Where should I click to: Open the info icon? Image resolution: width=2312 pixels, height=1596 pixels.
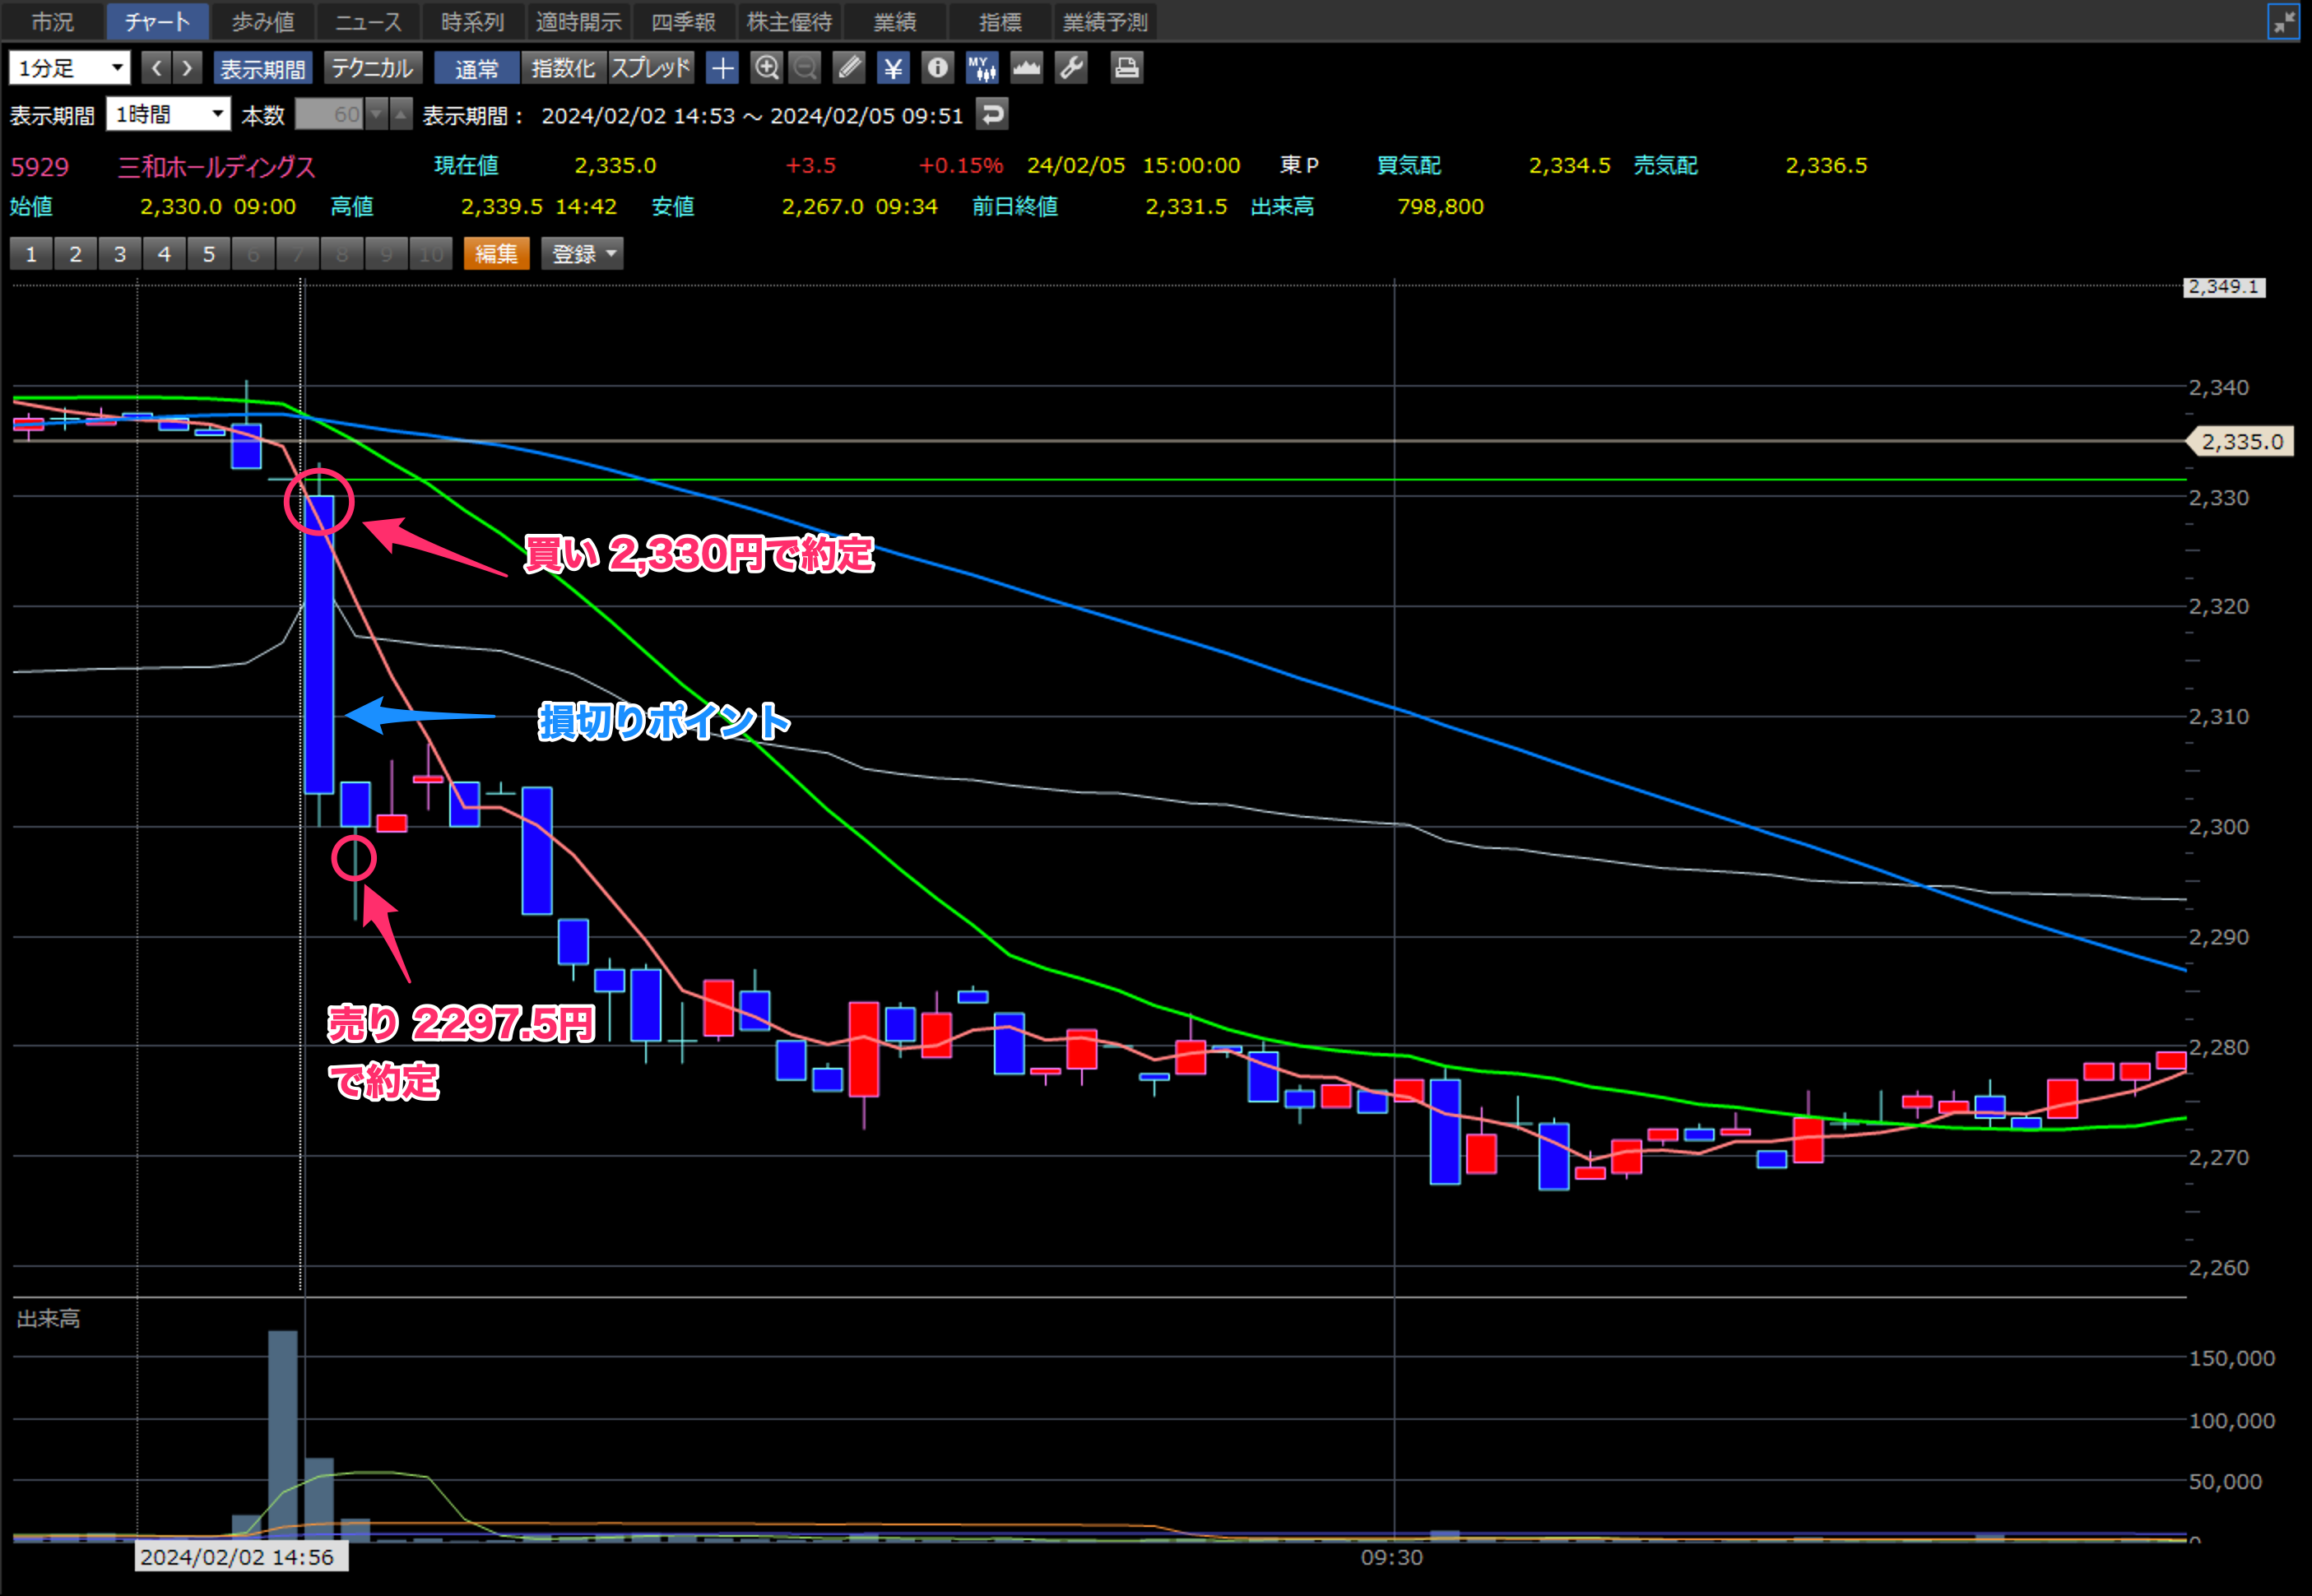(937, 68)
